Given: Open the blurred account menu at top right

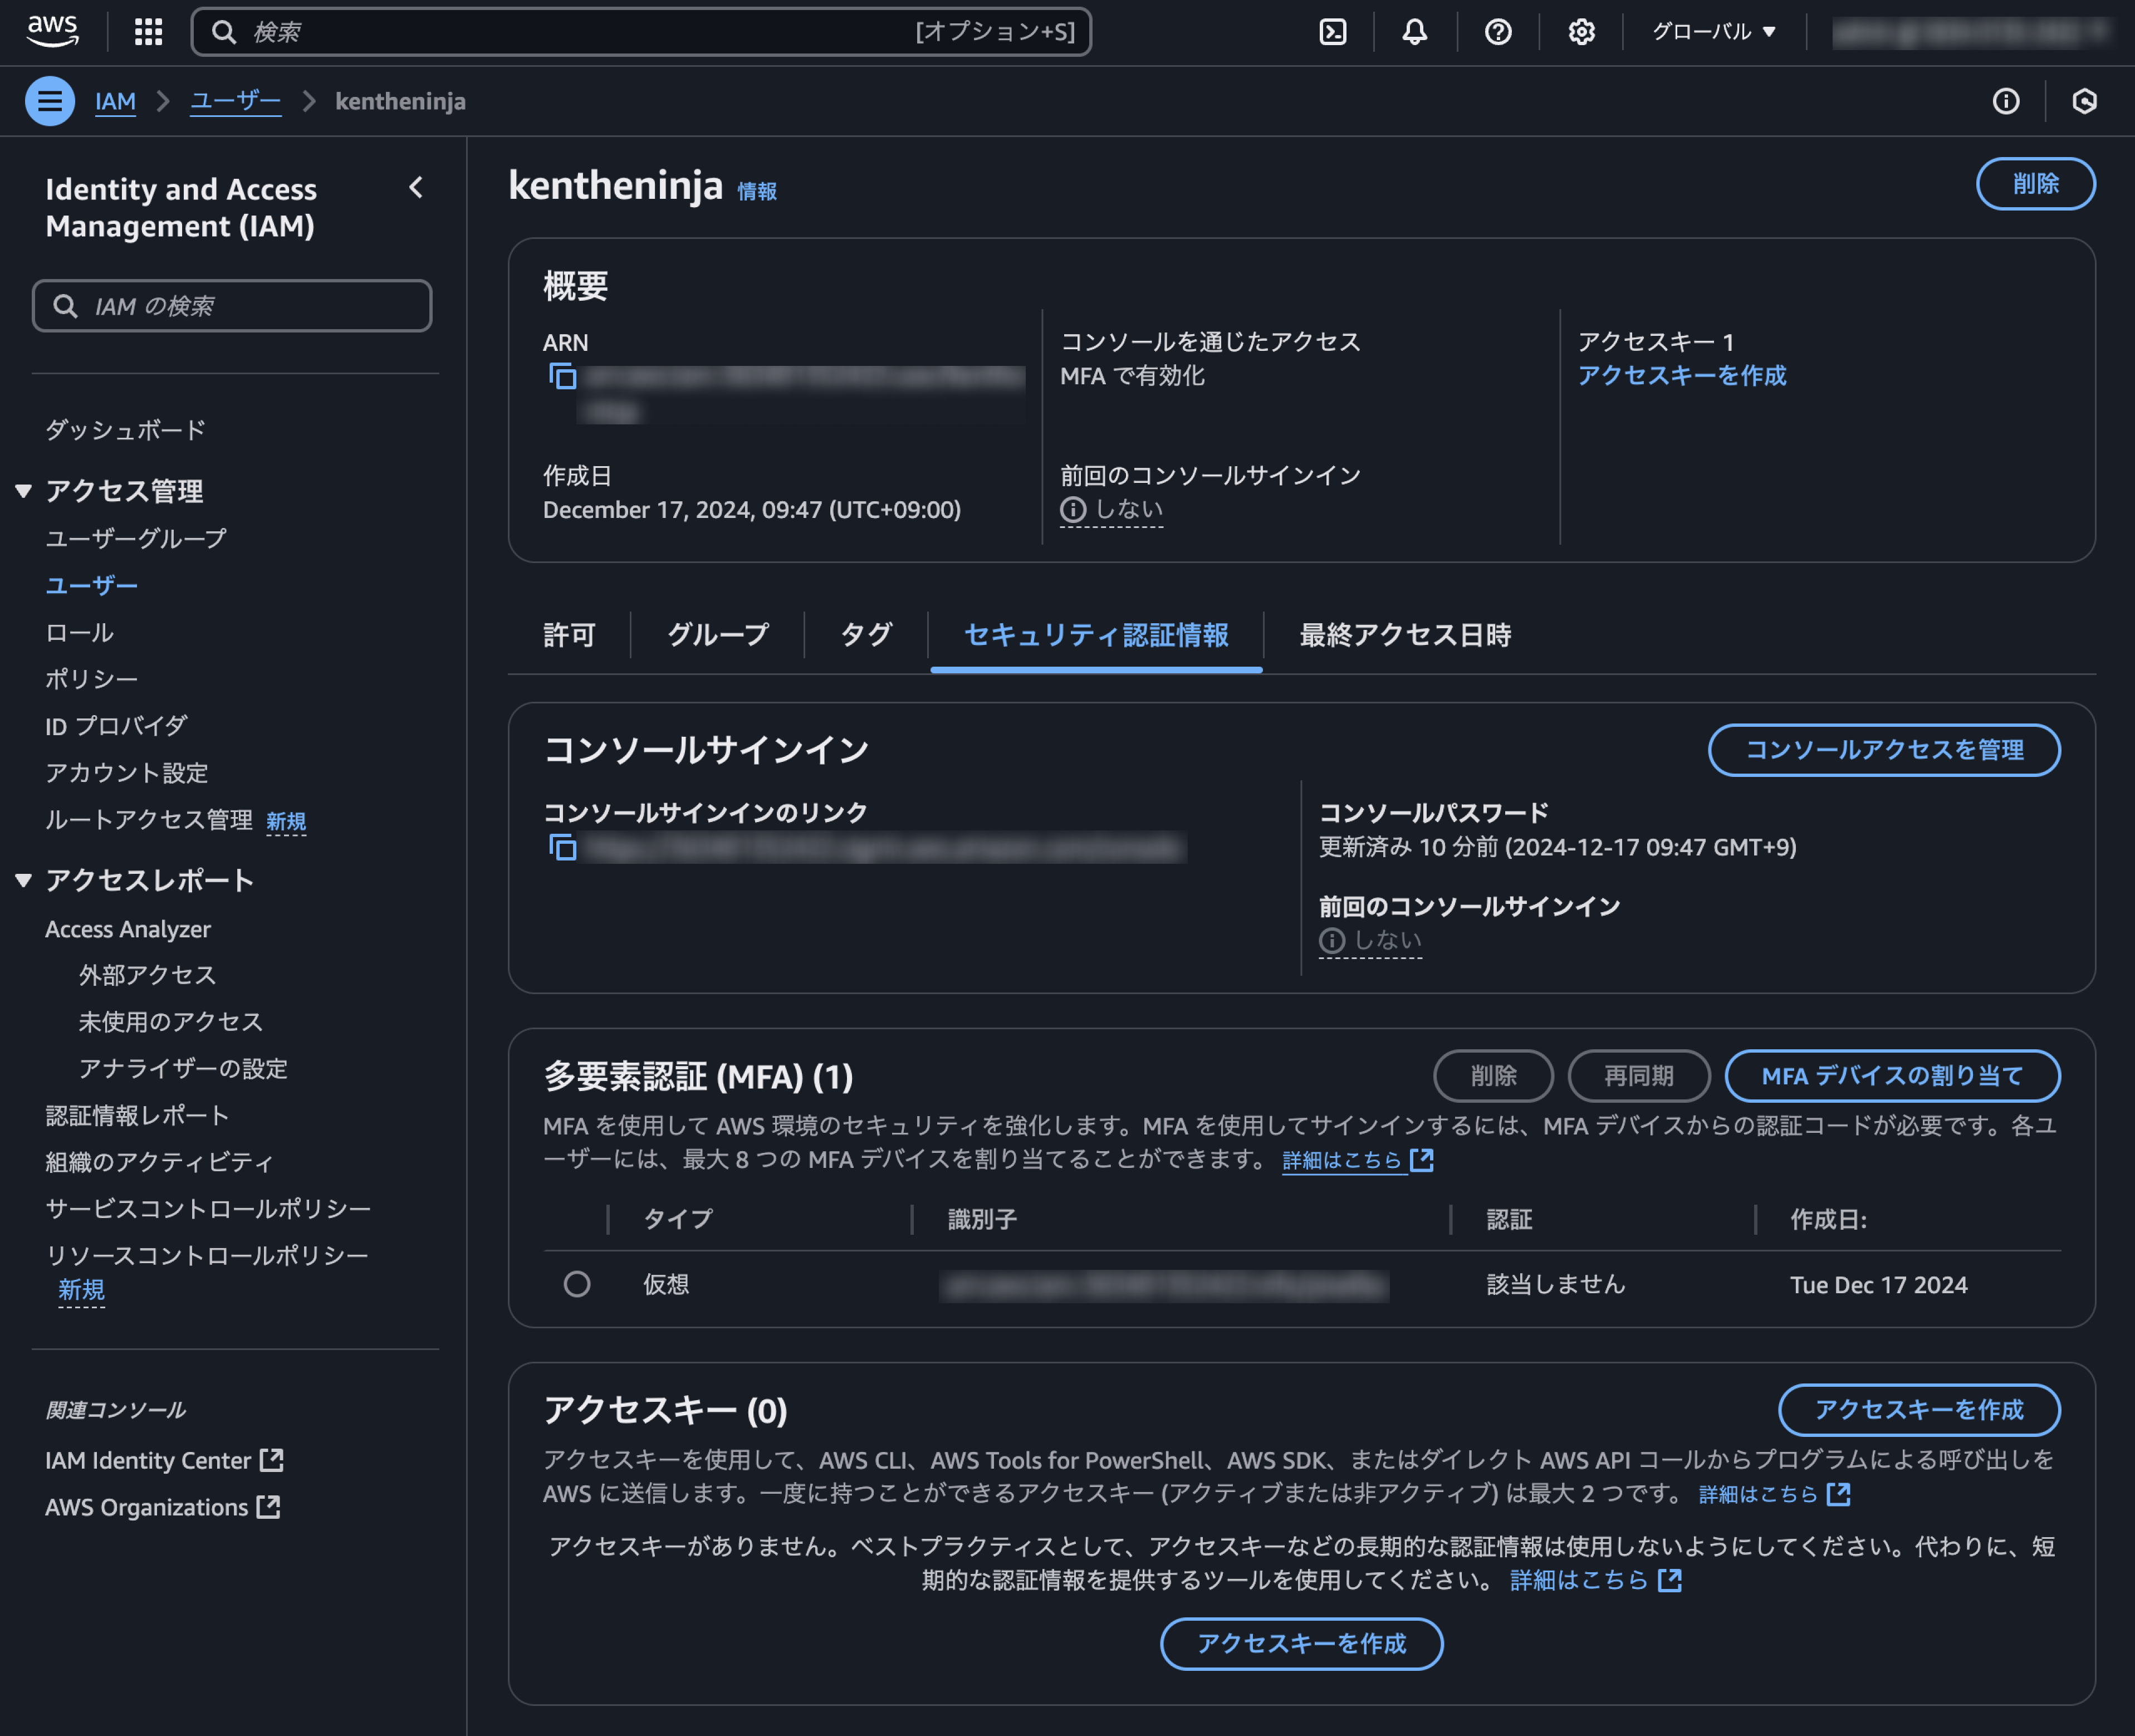Looking at the screenshot, I should click(x=1970, y=32).
